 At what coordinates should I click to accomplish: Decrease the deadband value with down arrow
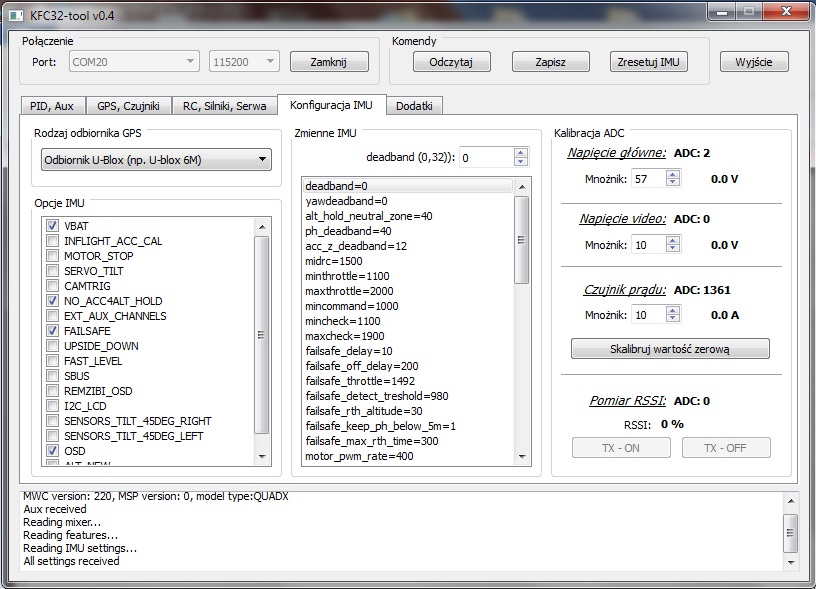coord(520,162)
